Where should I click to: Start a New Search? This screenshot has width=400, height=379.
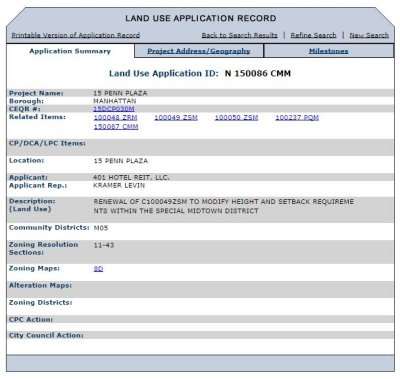point(369,35)
